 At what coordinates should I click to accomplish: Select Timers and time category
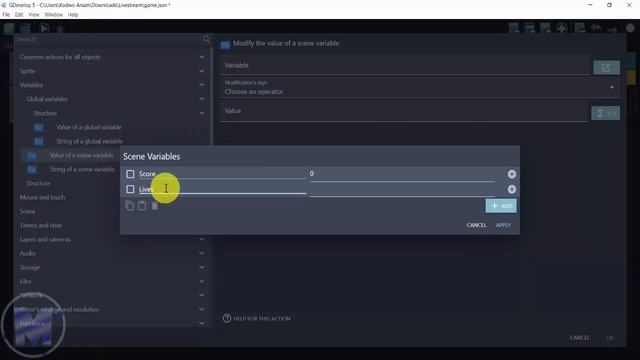click(40, 225)
